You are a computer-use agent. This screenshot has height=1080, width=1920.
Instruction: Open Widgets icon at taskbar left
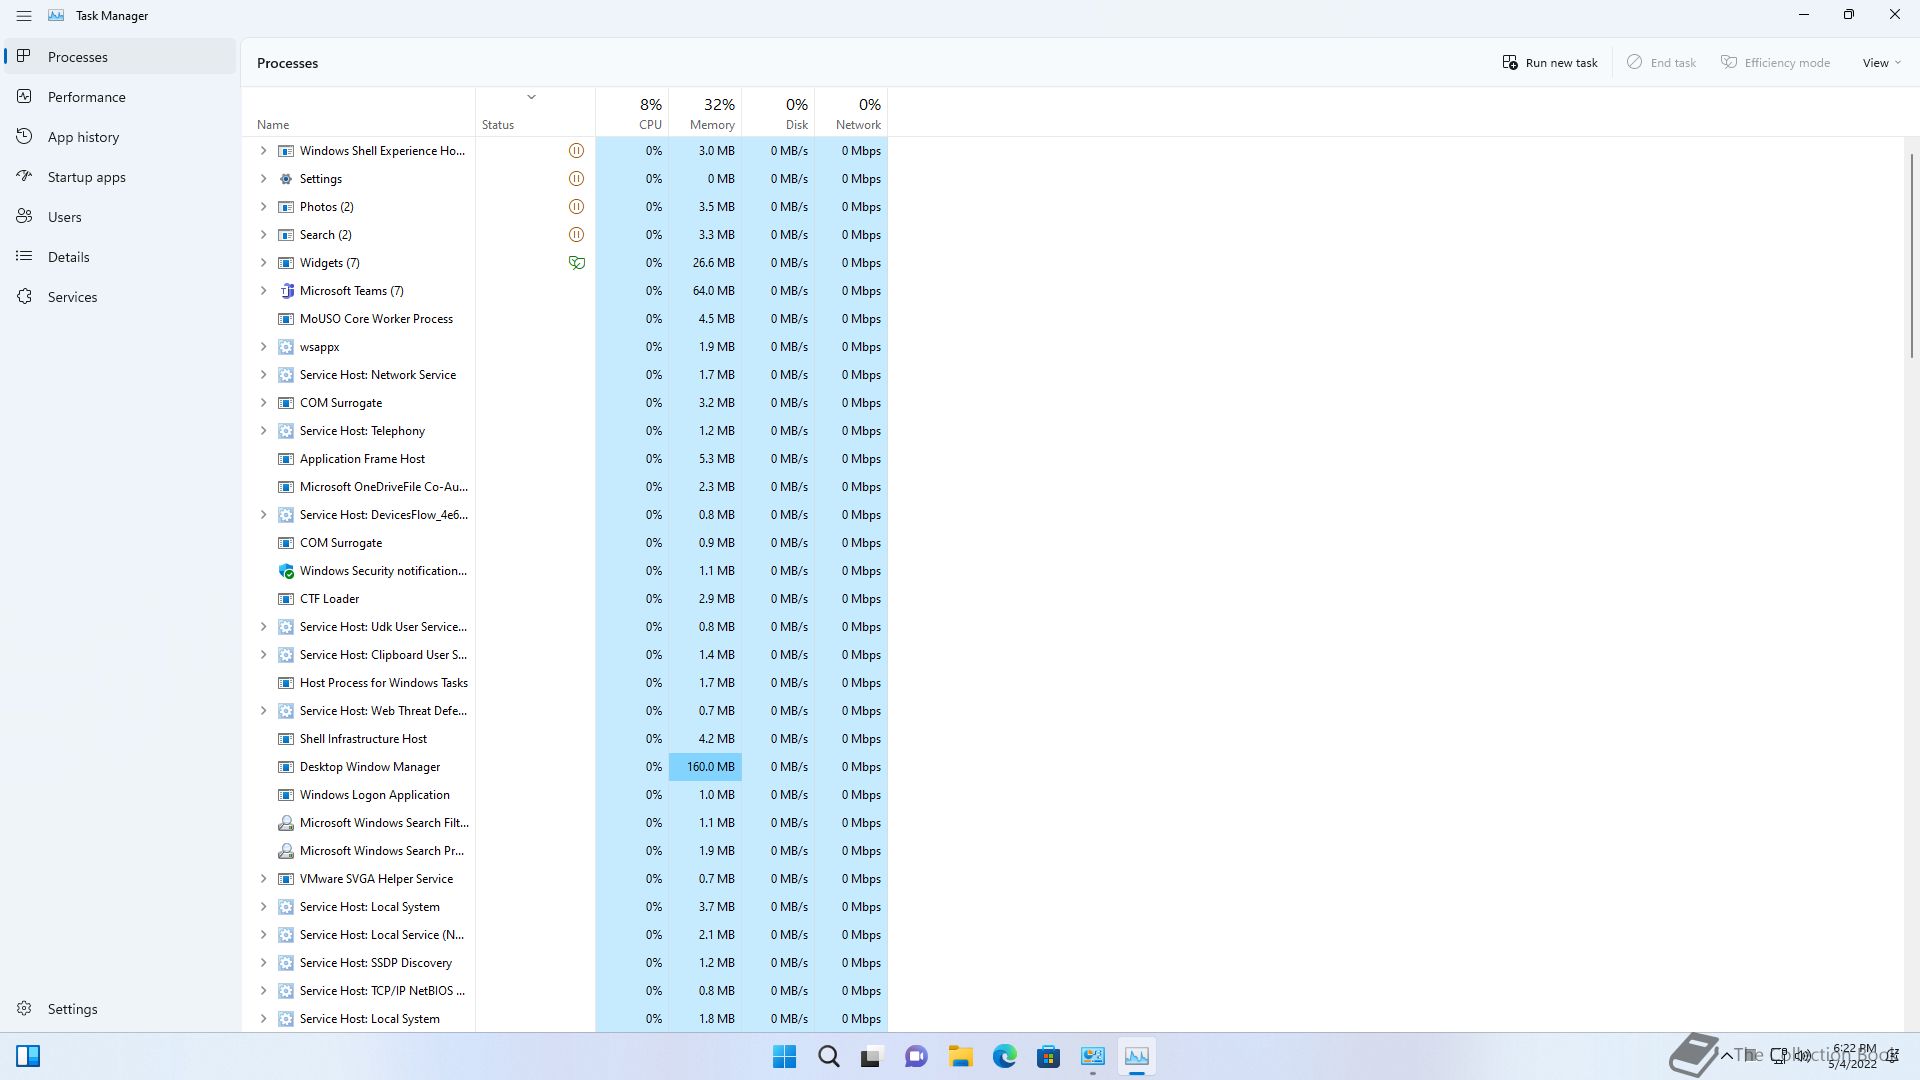click(x=28, y=1056)
